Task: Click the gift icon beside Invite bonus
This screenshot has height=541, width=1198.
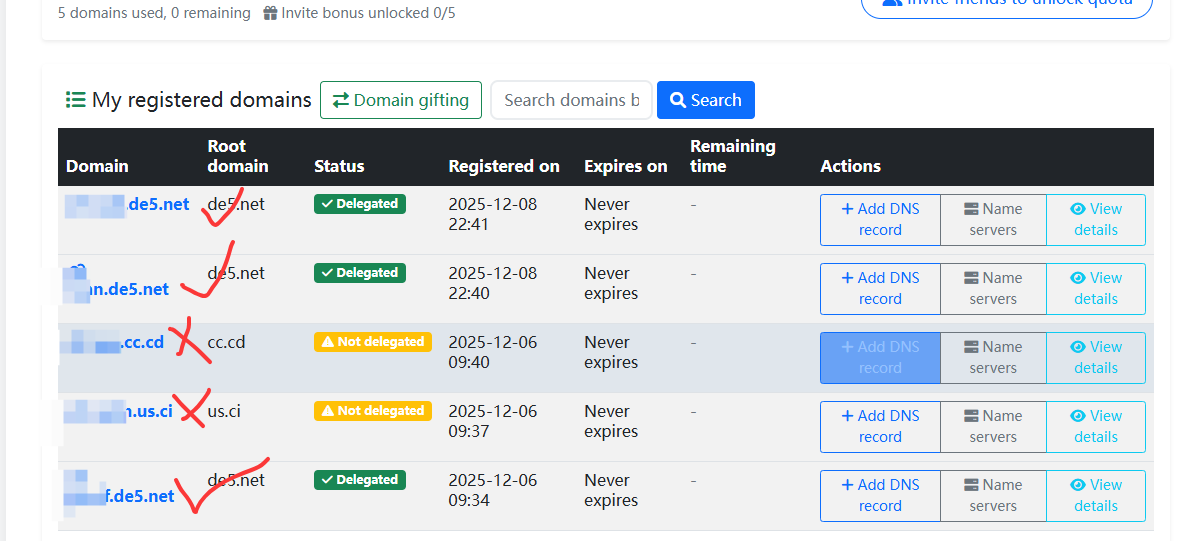Action: click(270, 13)
